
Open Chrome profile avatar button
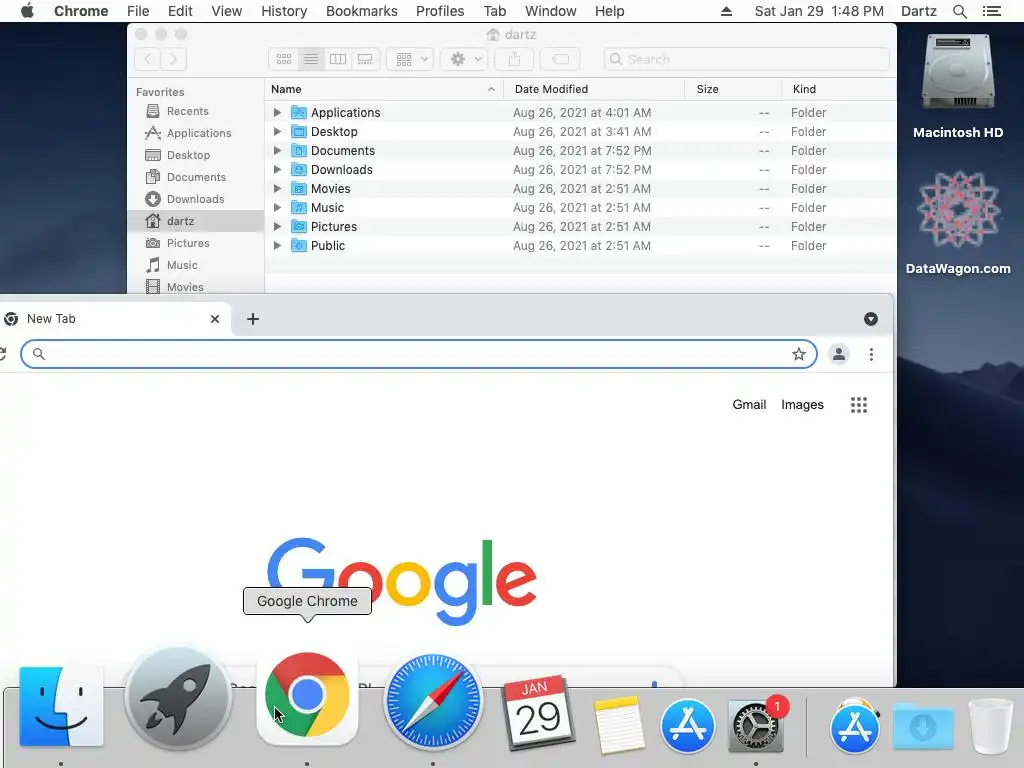pos(839,354)
